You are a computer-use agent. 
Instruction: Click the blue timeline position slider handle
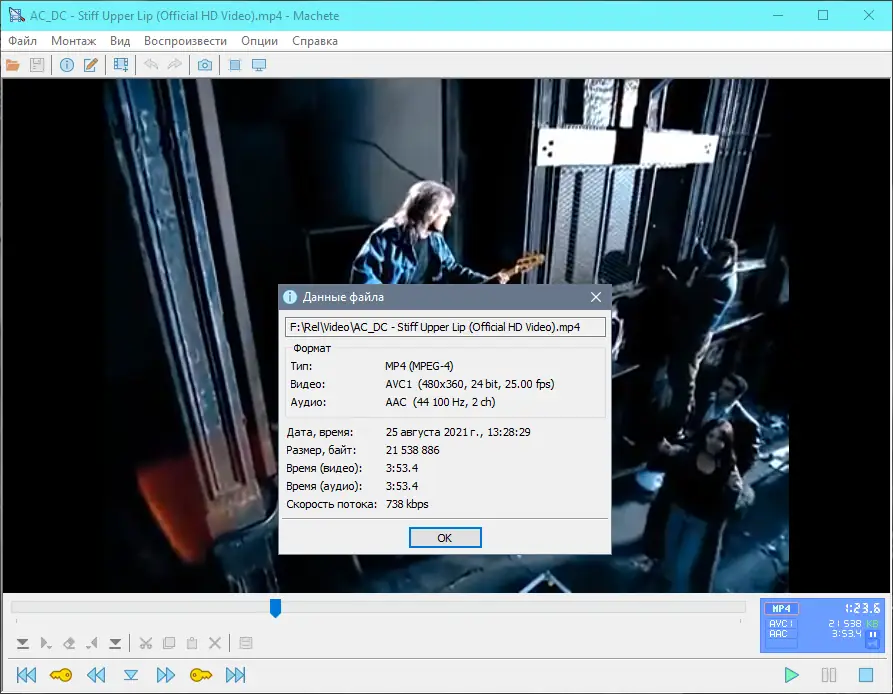(x=276, y=607)
